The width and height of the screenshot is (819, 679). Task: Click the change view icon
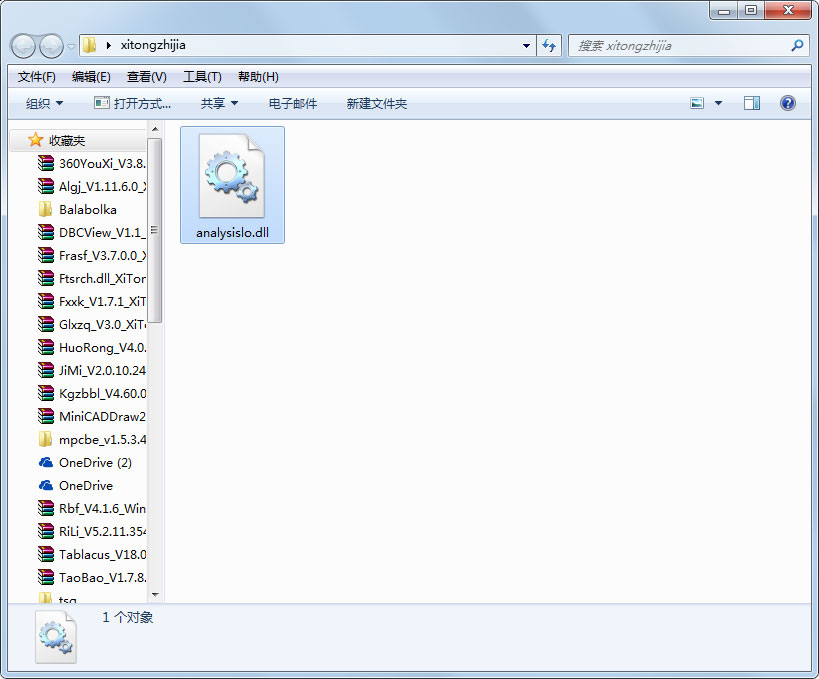pos(697,103)
